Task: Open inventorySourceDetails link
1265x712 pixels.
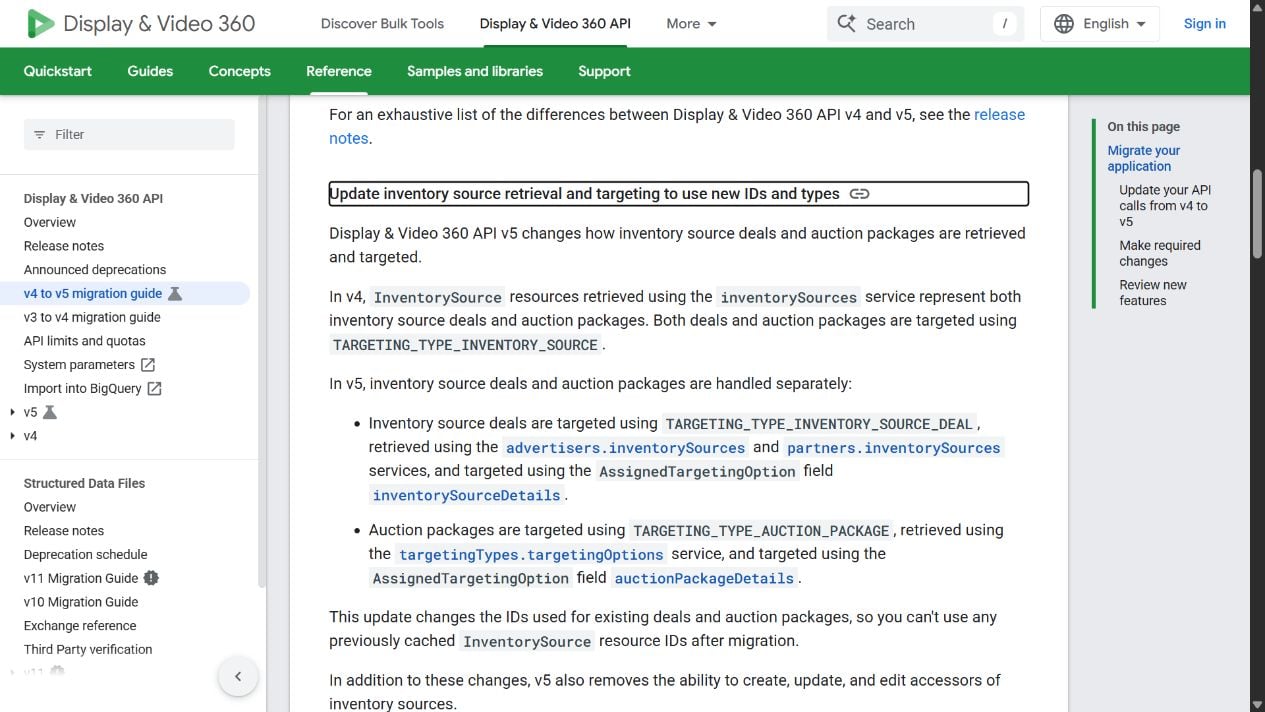Action: [x=466, y=495]
